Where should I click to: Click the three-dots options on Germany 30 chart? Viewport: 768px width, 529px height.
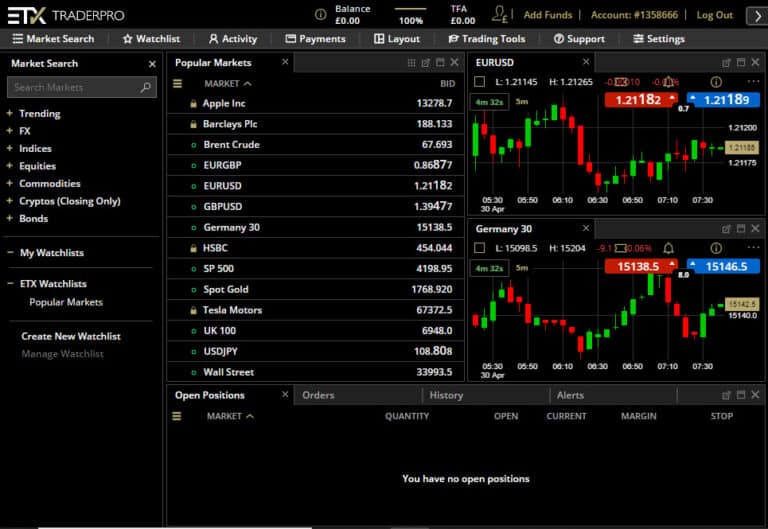tap(753, 248)
